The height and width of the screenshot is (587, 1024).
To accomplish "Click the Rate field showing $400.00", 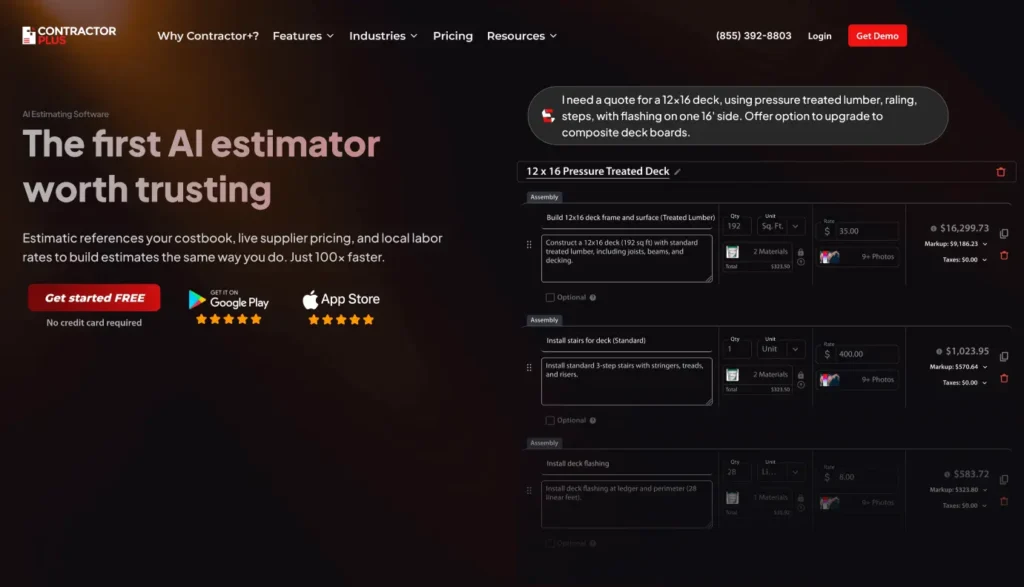I will coord(866,354).
